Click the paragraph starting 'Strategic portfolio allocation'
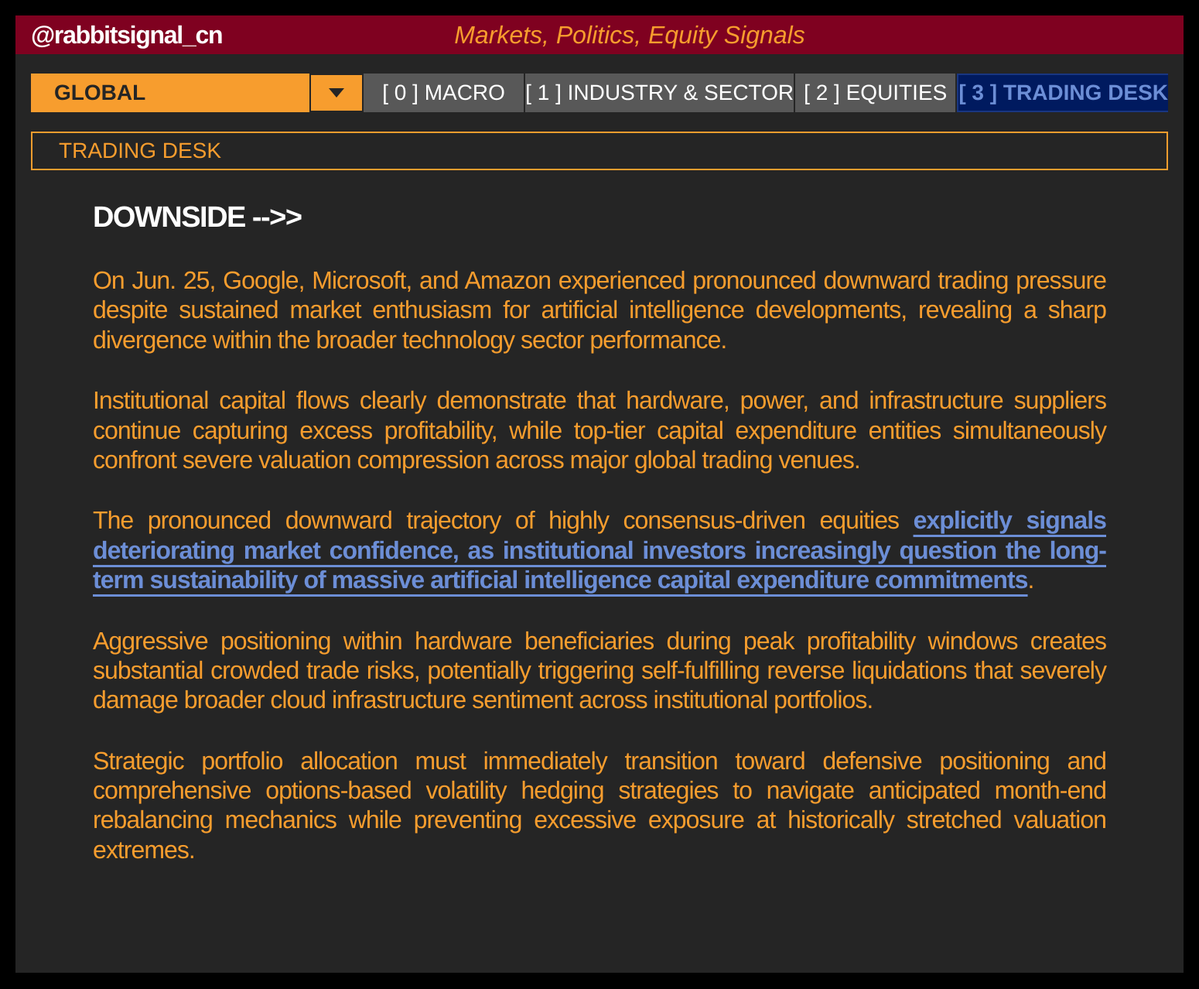Screen dimensions: 1199x989 point(600,805)
